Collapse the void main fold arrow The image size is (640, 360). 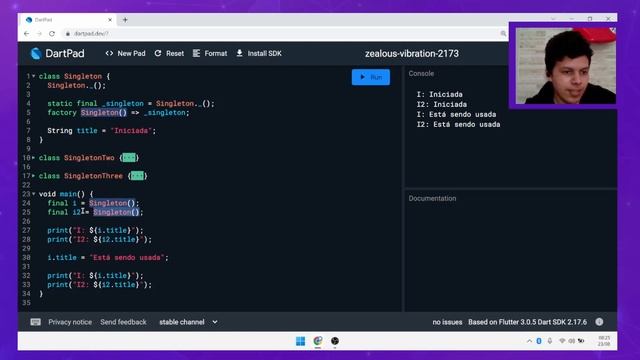tap(33, 194)
